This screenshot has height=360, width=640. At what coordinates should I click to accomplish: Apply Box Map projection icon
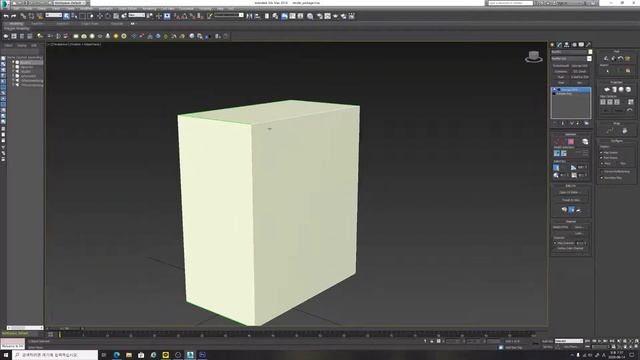click(x=628, y=89)
